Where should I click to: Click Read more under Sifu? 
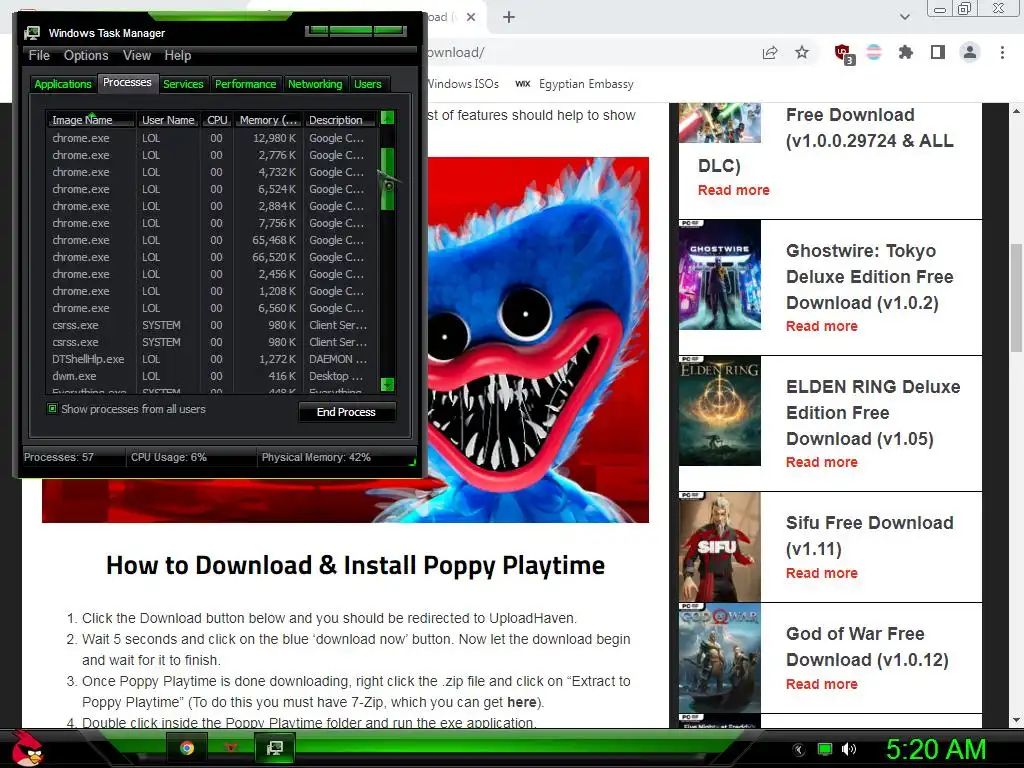(822, 573)
